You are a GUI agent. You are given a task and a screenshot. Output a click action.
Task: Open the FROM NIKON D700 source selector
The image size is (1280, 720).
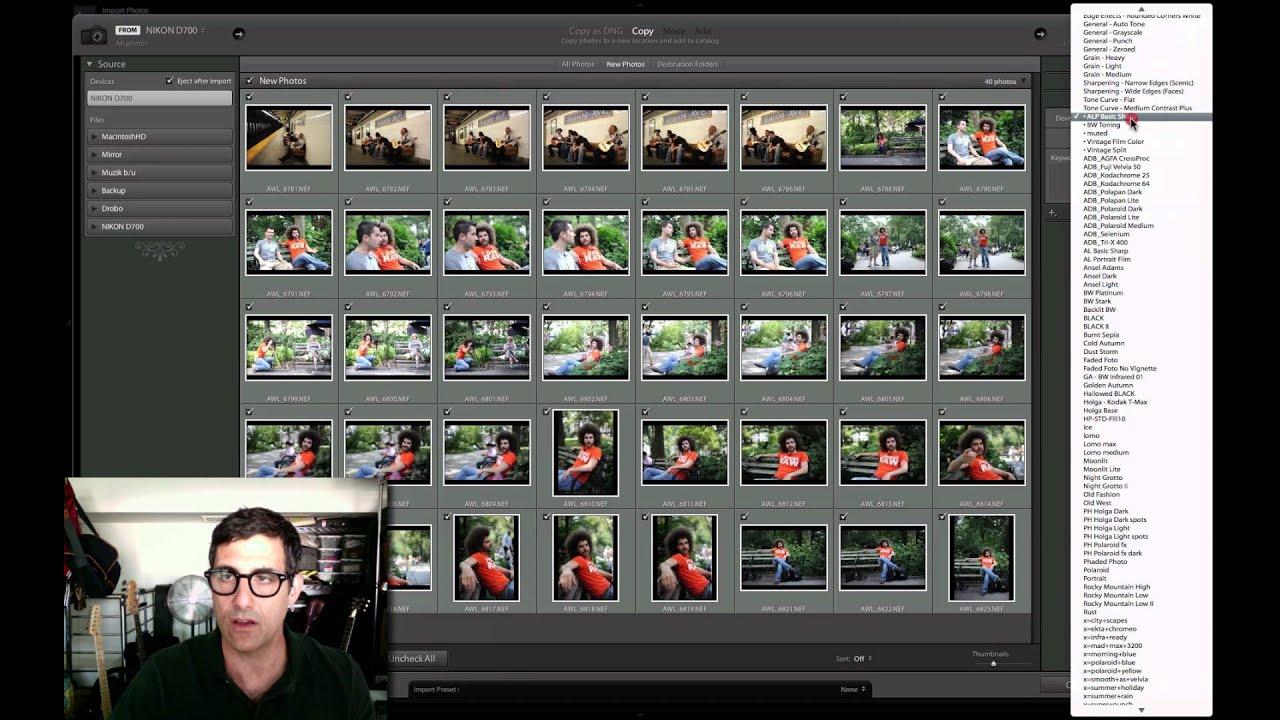pyautogui.click(x=160, y=31)
